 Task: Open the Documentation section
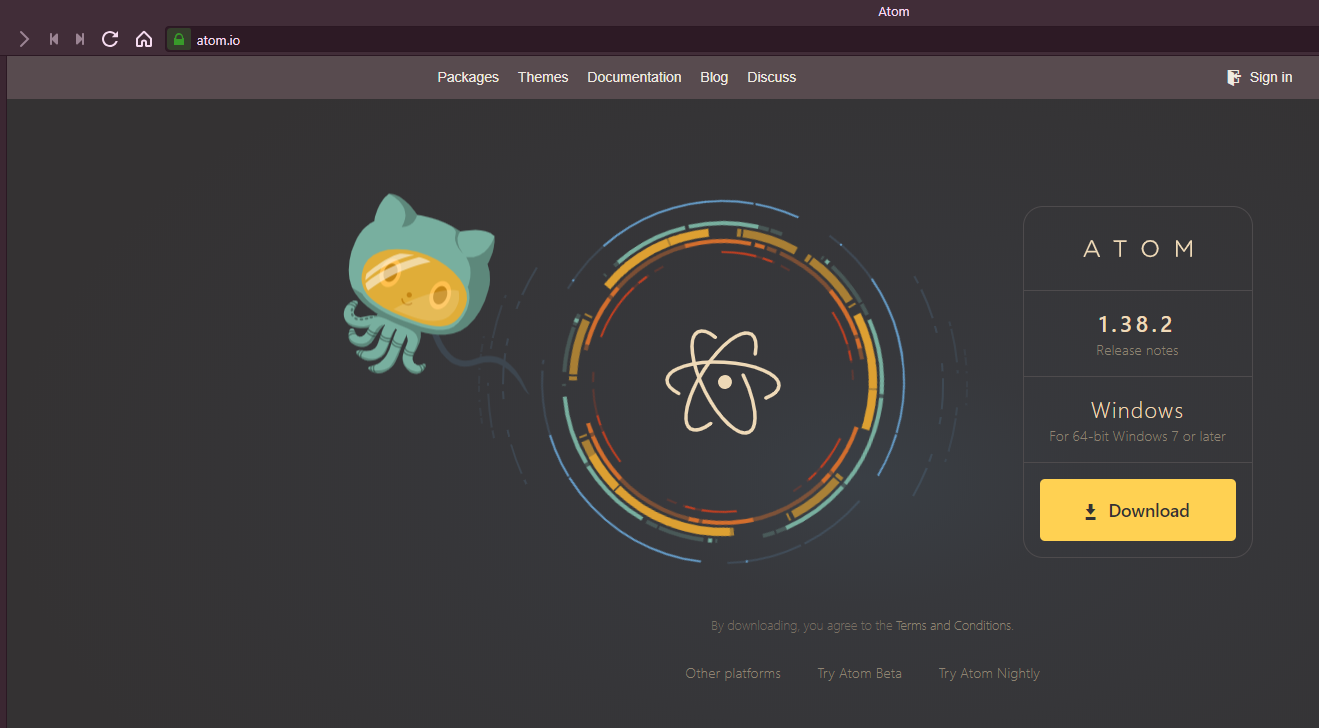click(x=634, y=77)
